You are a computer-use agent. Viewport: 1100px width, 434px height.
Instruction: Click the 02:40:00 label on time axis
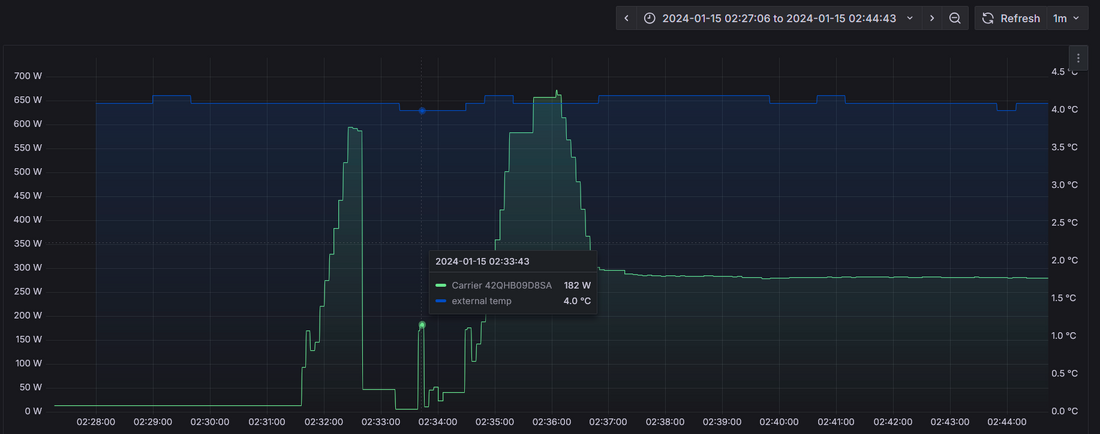click(780, 422)
